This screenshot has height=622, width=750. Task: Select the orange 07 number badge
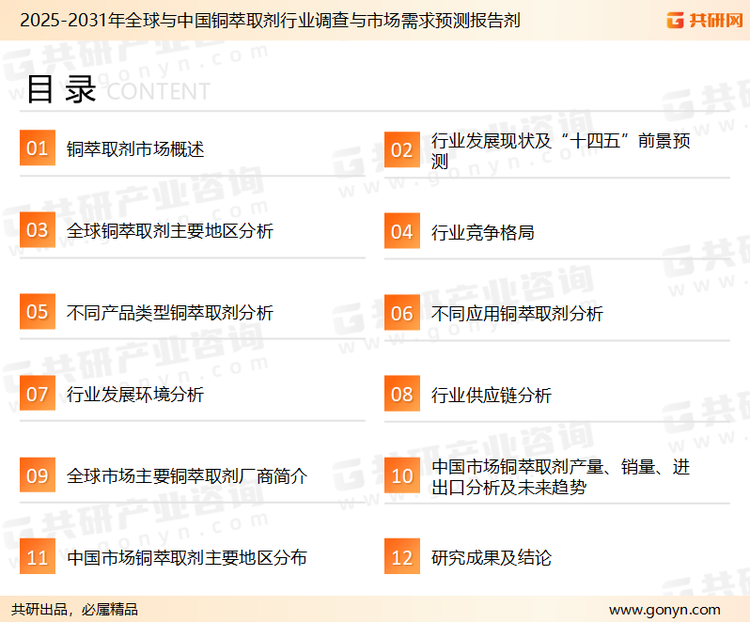point(37,393)
